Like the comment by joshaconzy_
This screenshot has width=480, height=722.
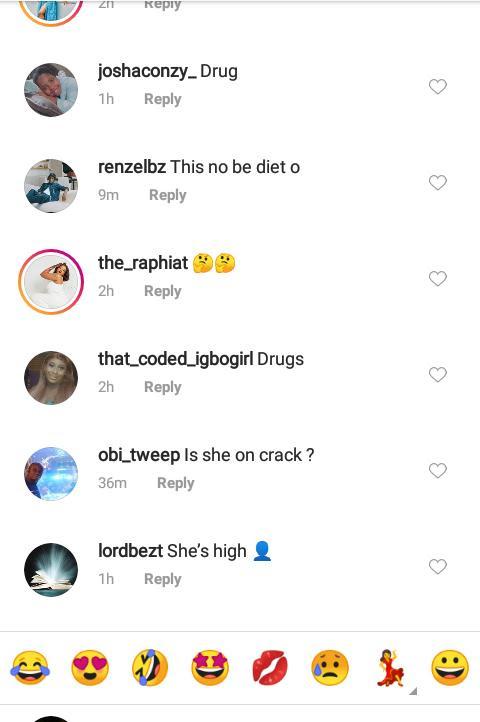(438, 86)
